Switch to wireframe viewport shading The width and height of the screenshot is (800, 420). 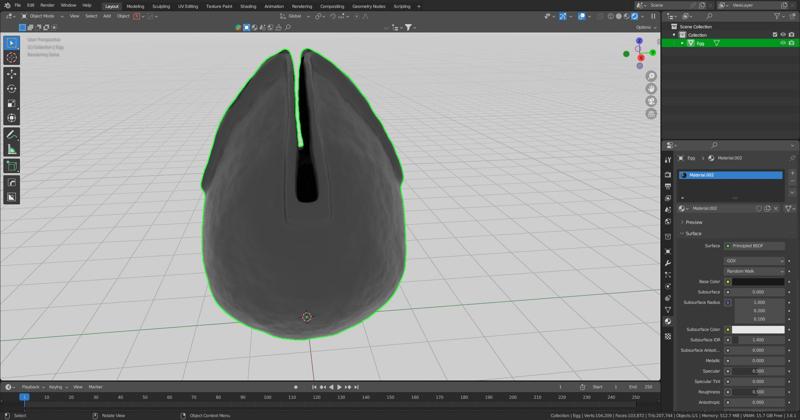click(x=611, y=16)
